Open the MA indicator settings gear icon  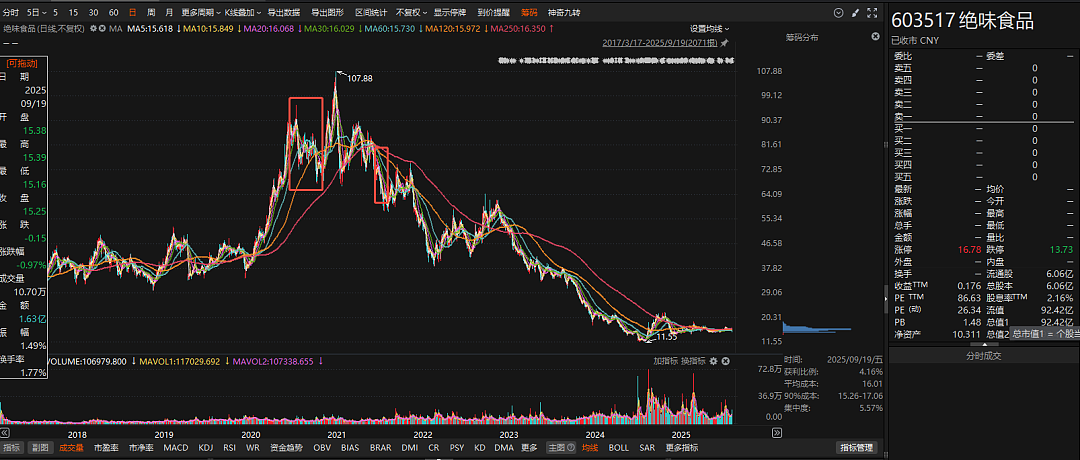pos(94,28)
